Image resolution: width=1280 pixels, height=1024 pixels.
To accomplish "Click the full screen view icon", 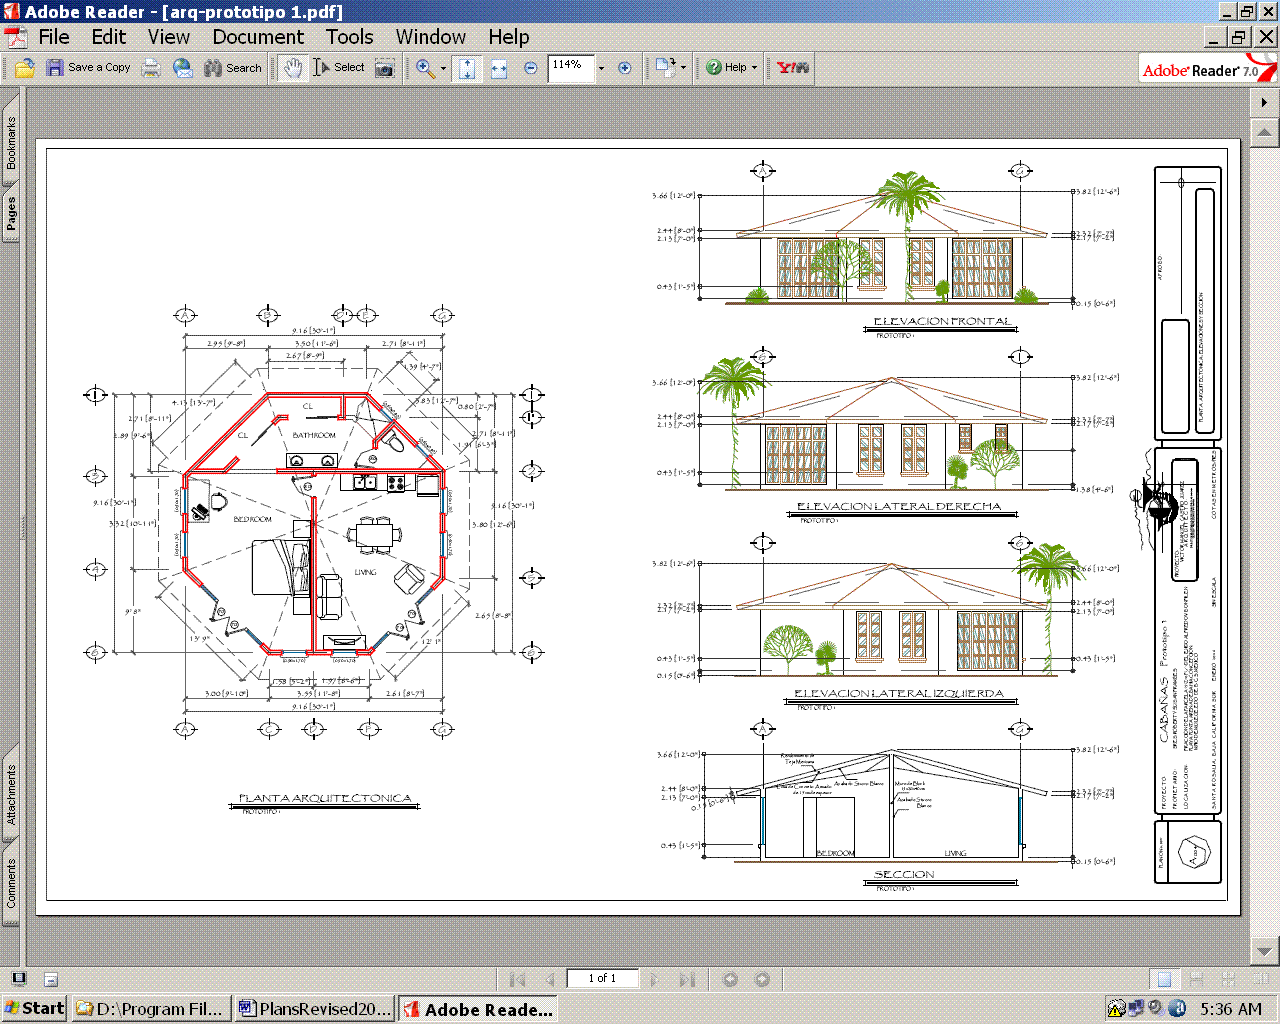I will (x=18, y=979).
